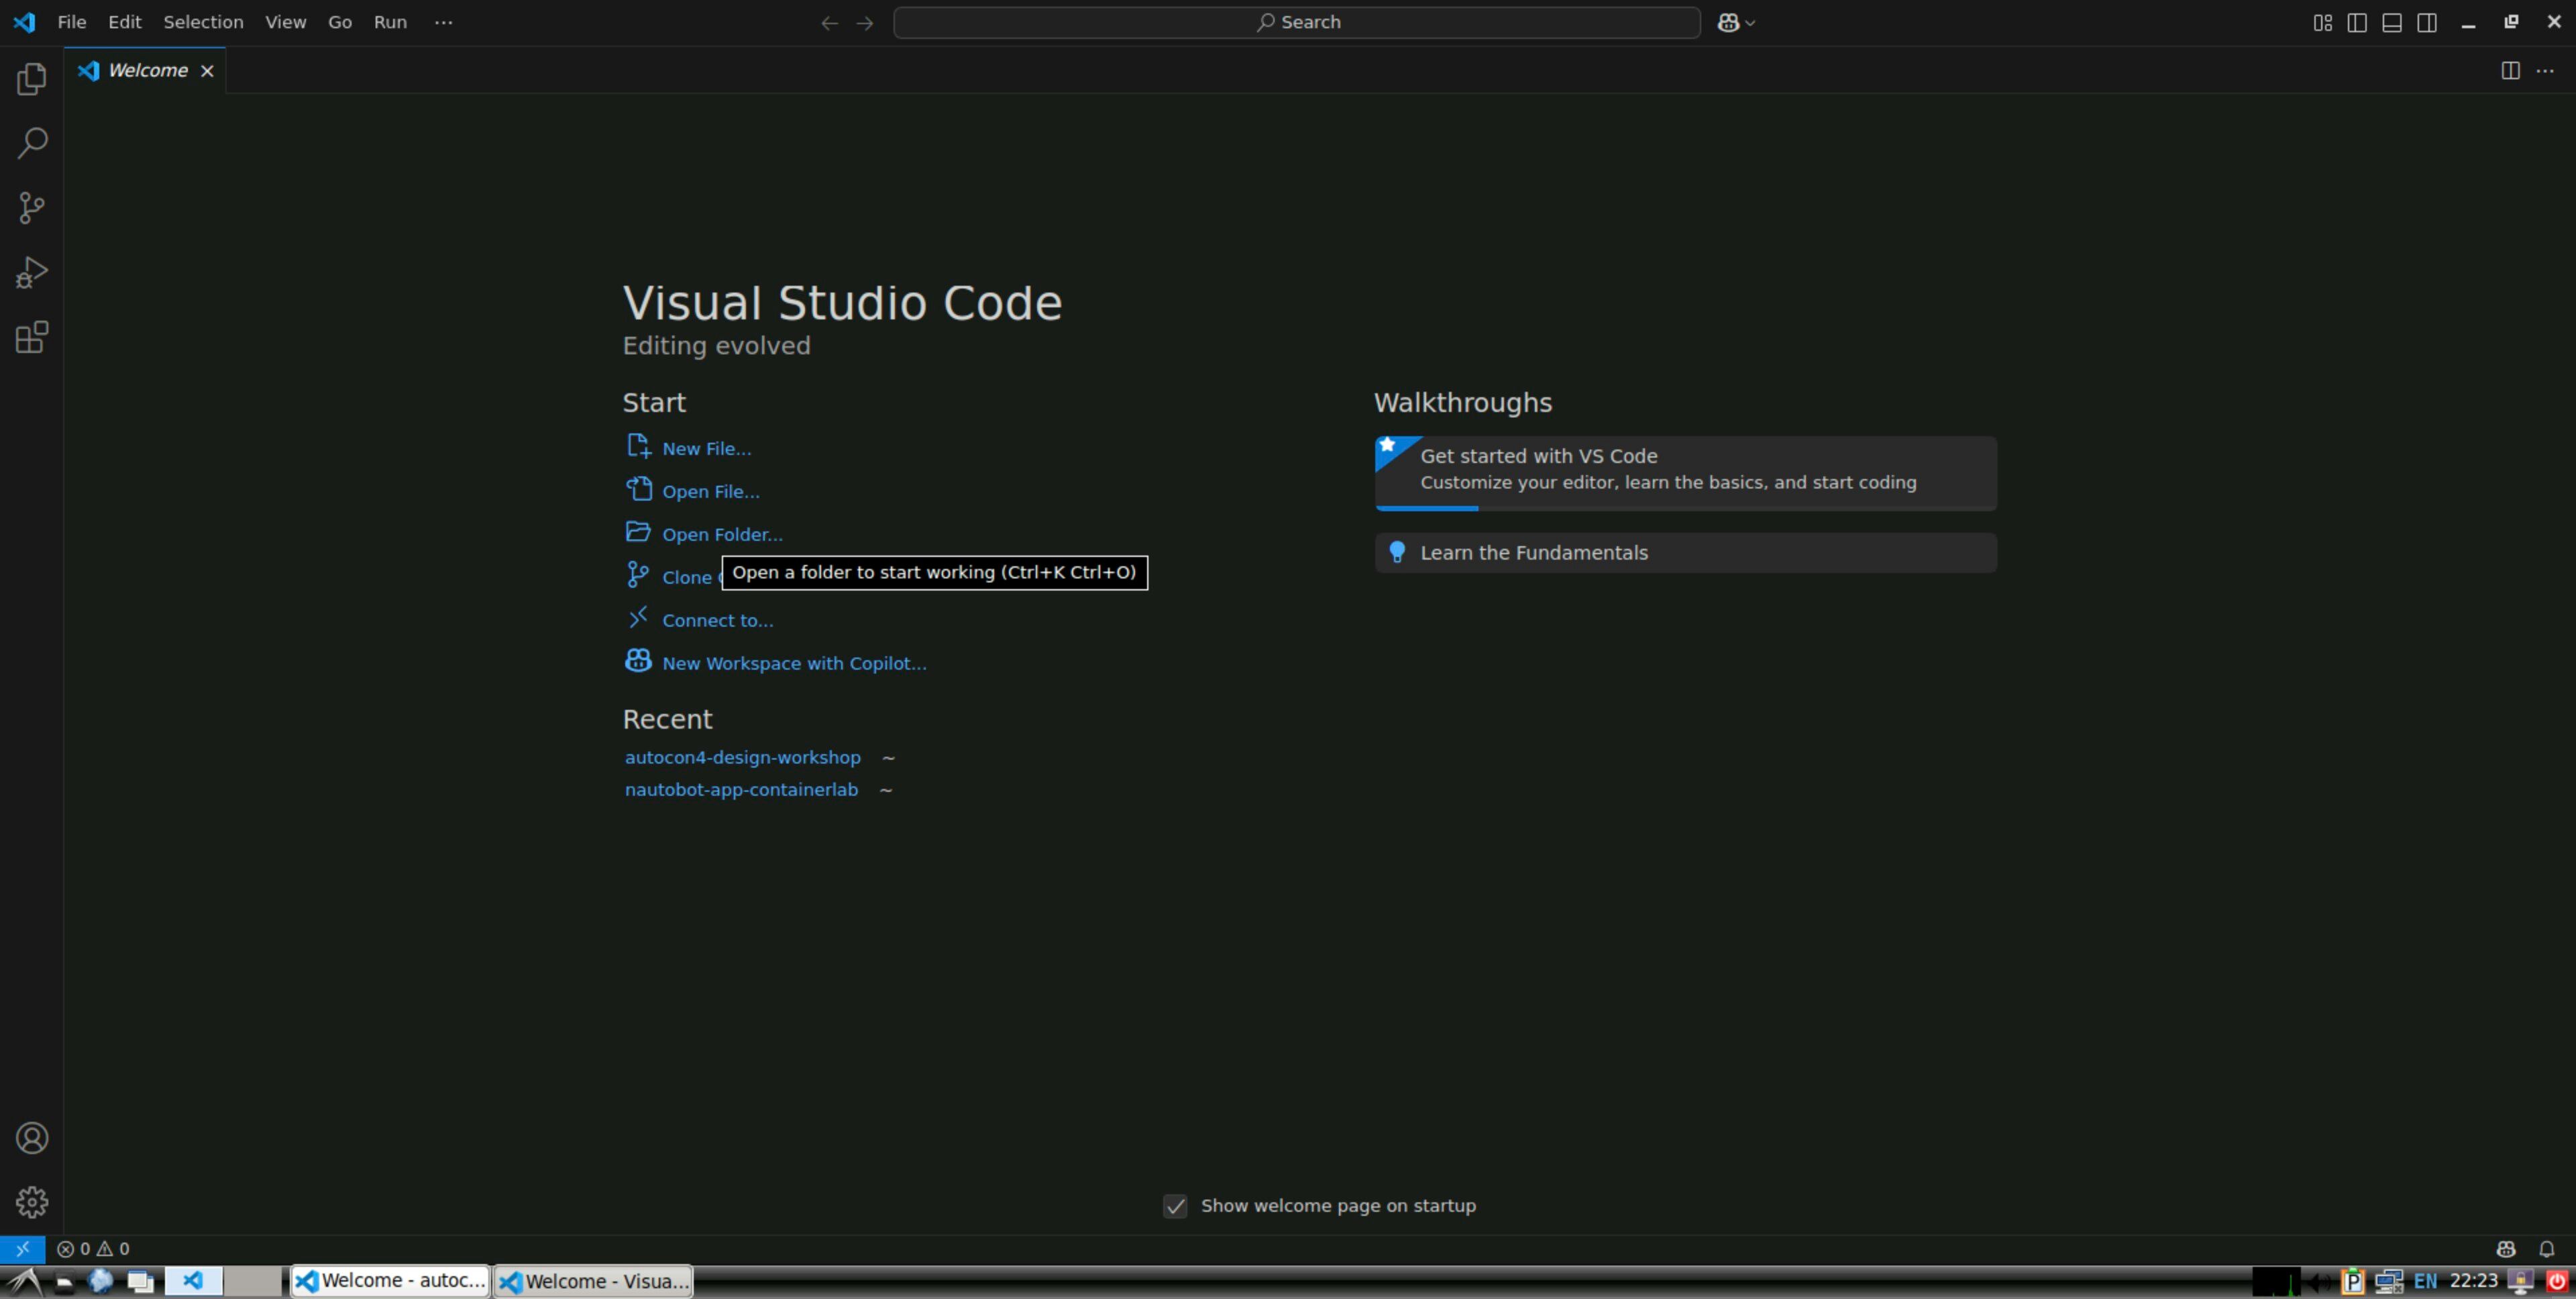Open recent autocon4-design-workshop folder
The image size is (2576, 1299).
tap(742, 757)
